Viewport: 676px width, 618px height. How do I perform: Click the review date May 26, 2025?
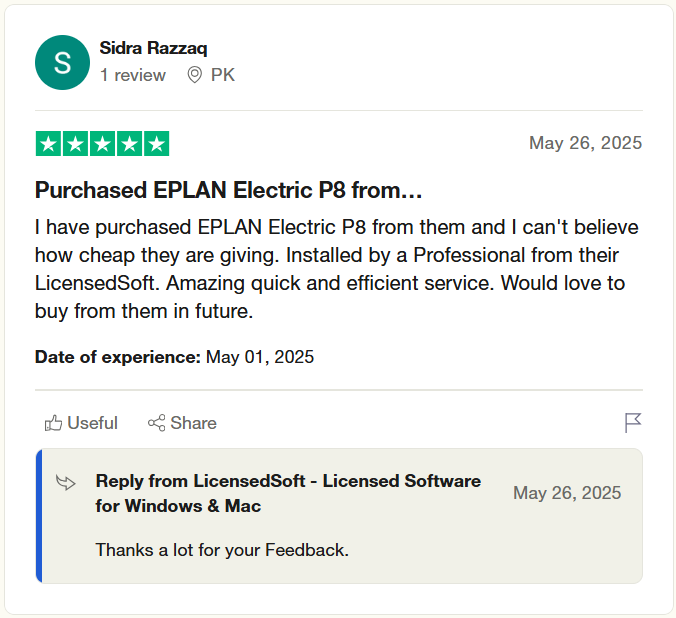coord(585,143)
